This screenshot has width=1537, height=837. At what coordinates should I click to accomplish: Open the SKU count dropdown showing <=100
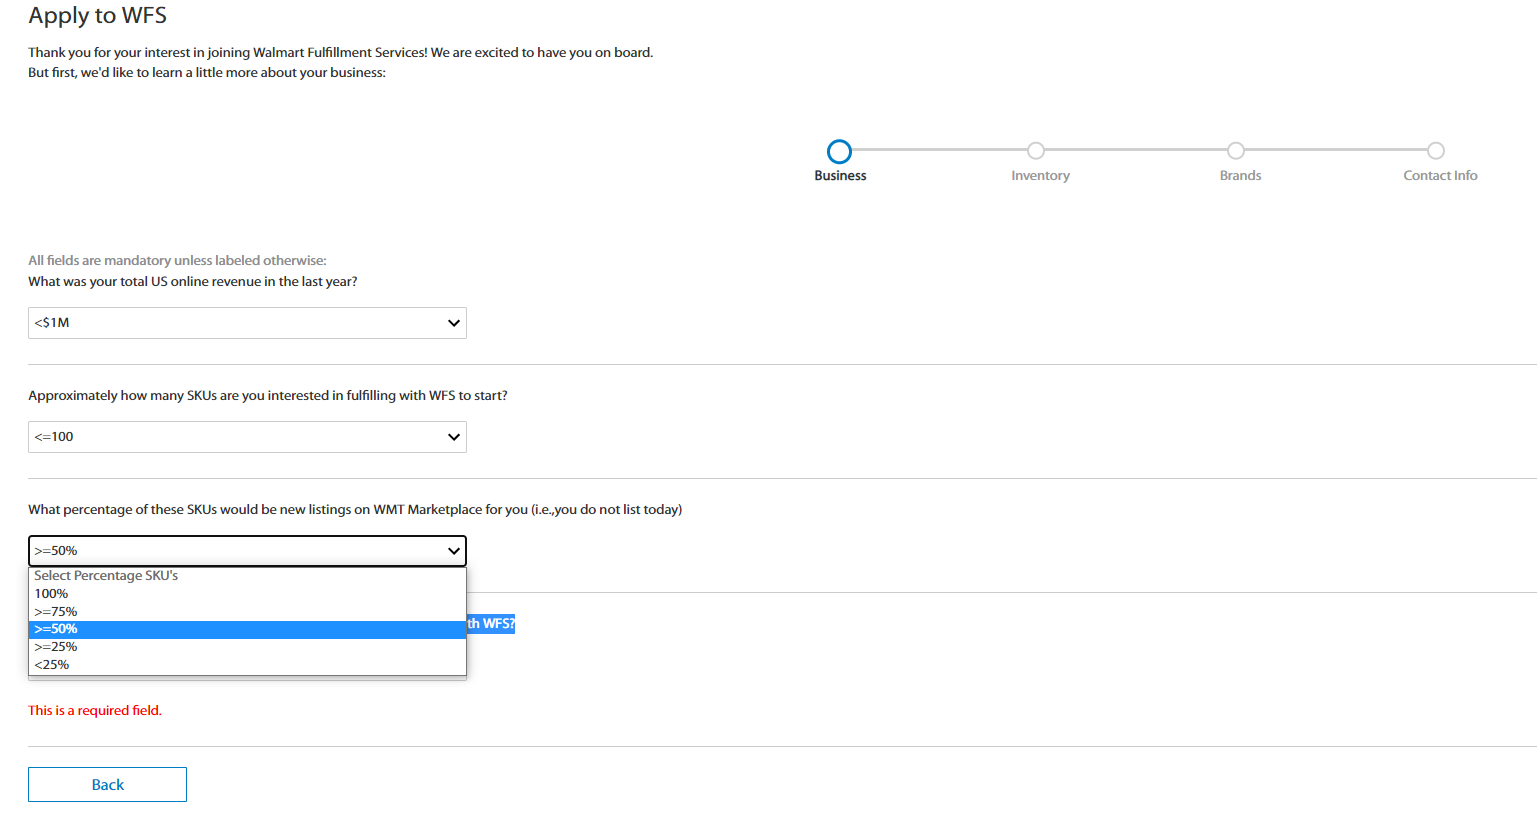pyautogui.click(x=247, y=437)
